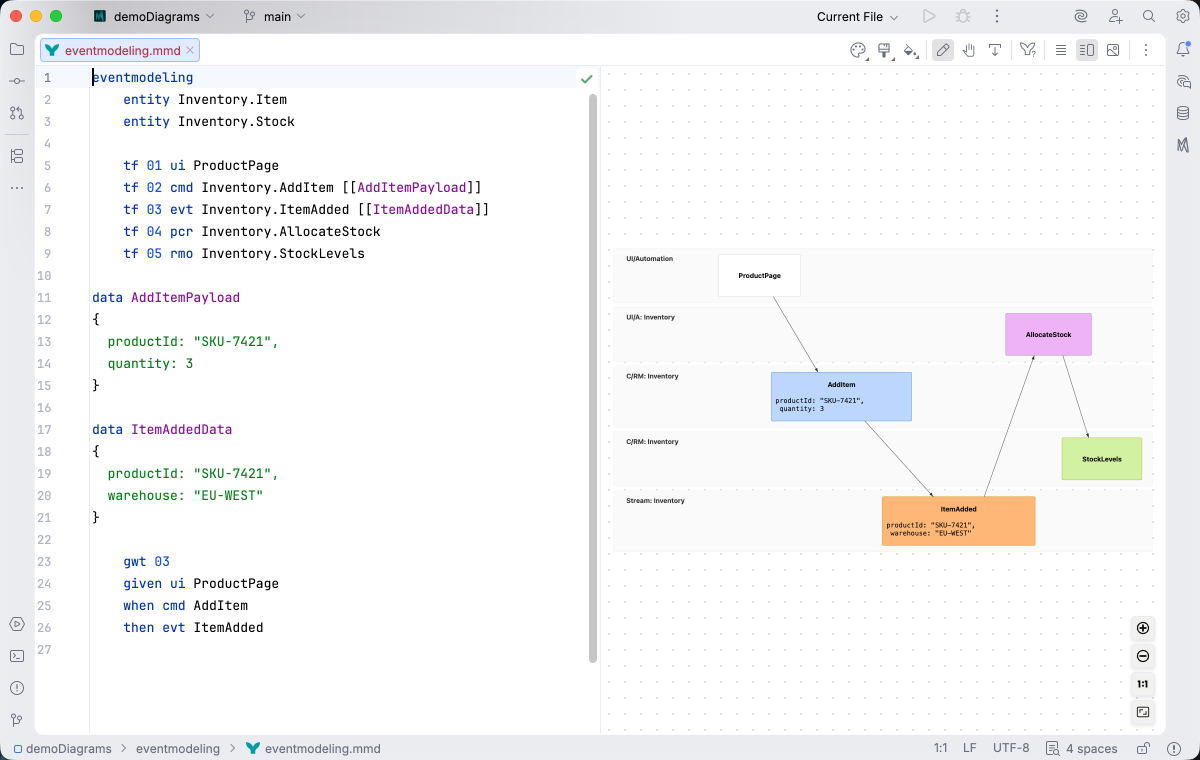
Task: Open the Terminal tool window
Action: [17, 656]
